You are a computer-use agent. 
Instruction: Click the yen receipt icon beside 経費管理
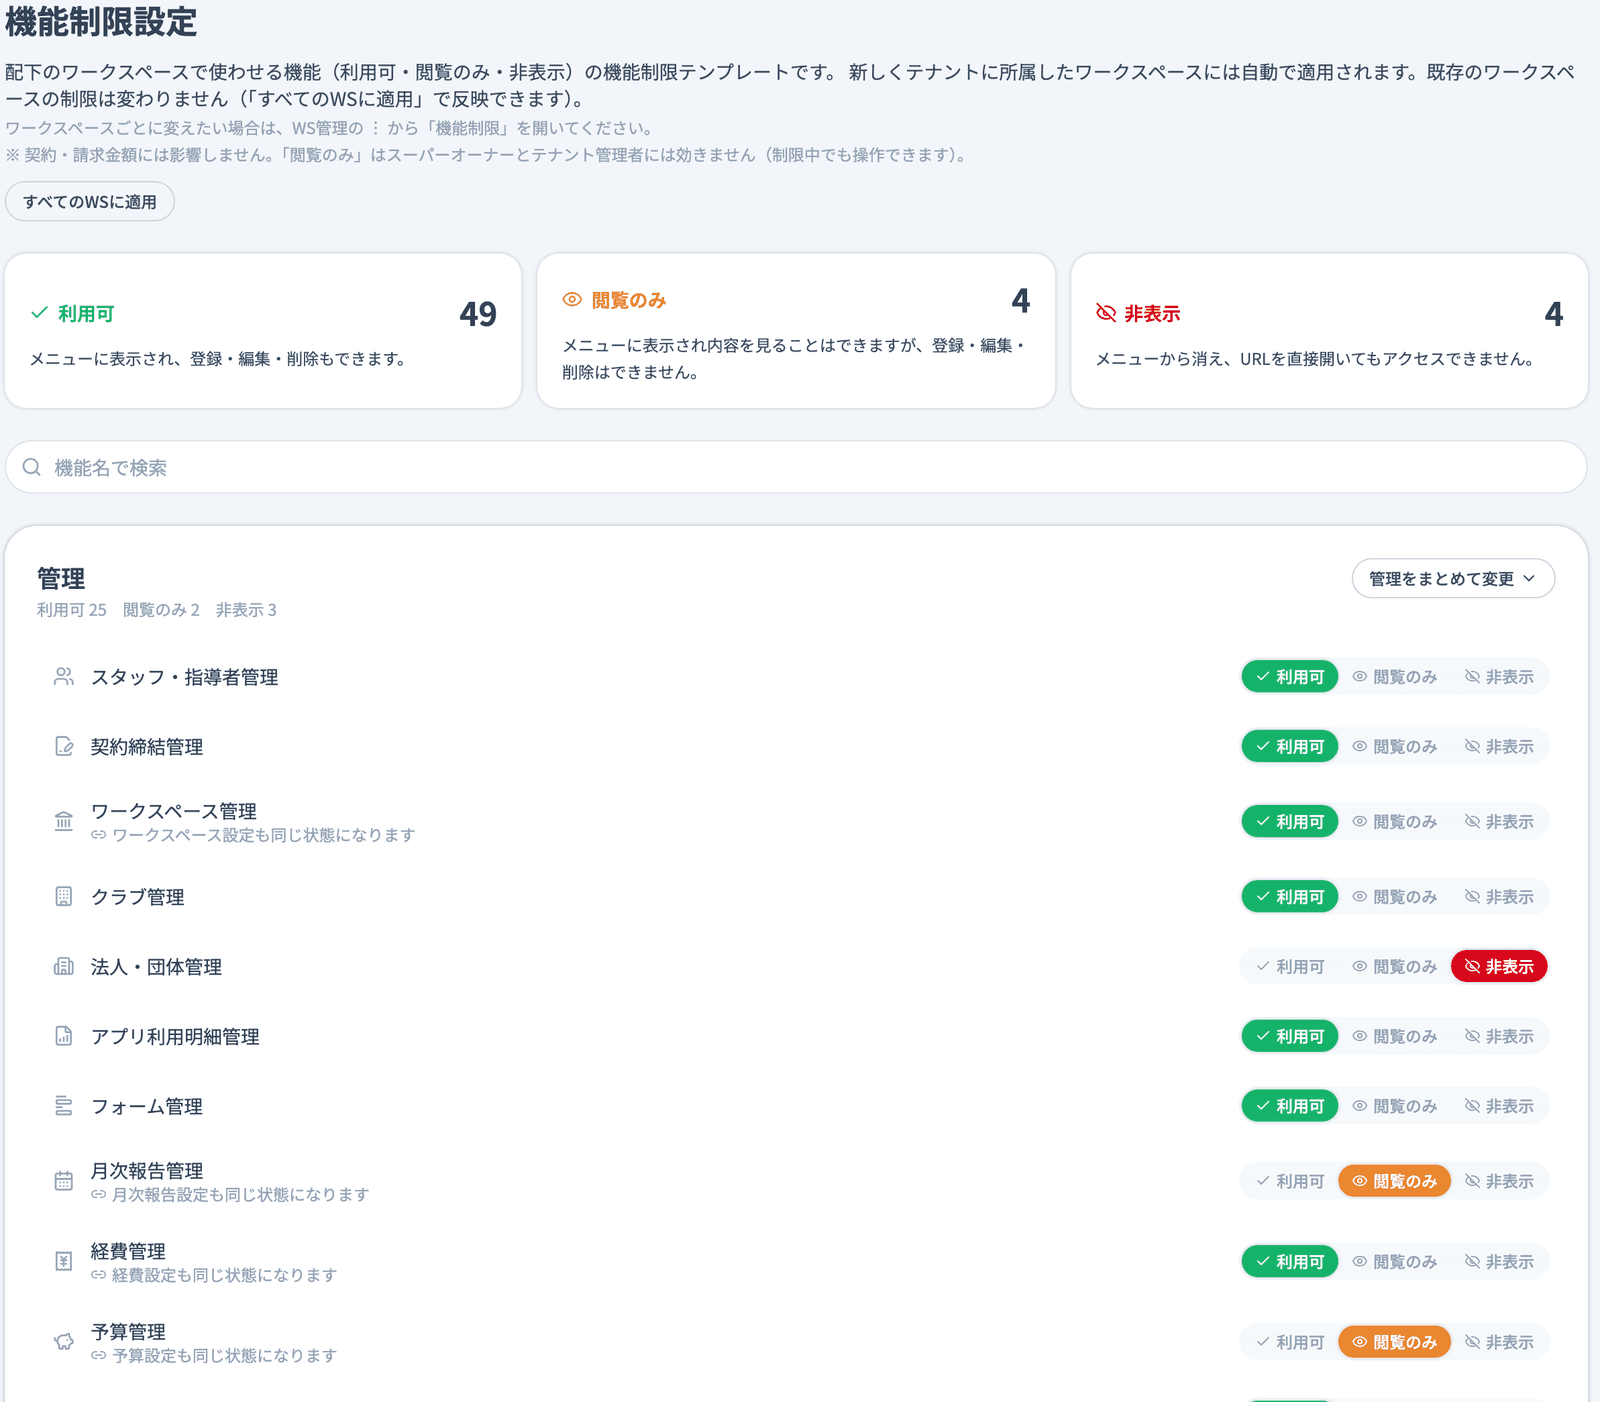pos(64,1262)
